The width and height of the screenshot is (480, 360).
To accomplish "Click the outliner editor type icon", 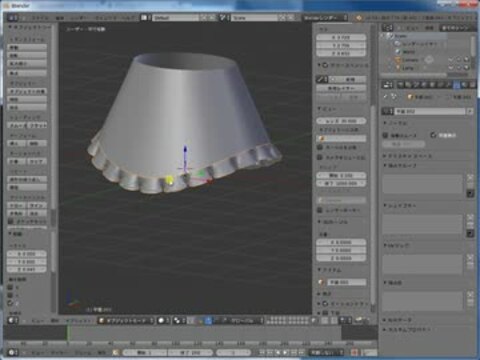I will pyautogui.click(x=387, y=28).
